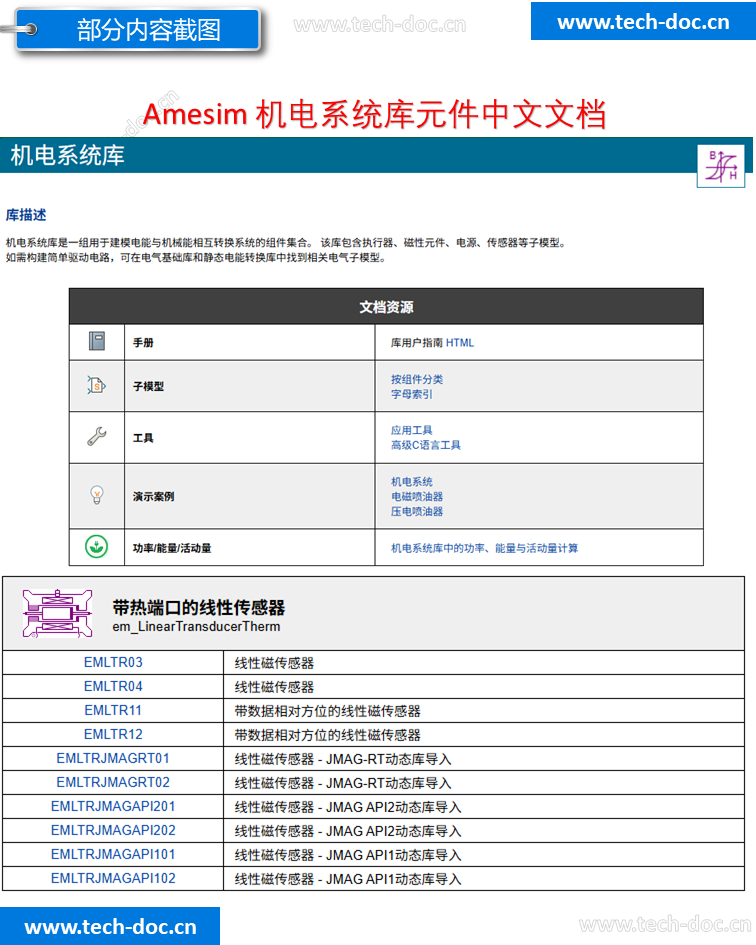Click 线性磁传感器 description in the EMLTR03 row
This screenshot has width=756, height=945.
click(x=274, y=663)
